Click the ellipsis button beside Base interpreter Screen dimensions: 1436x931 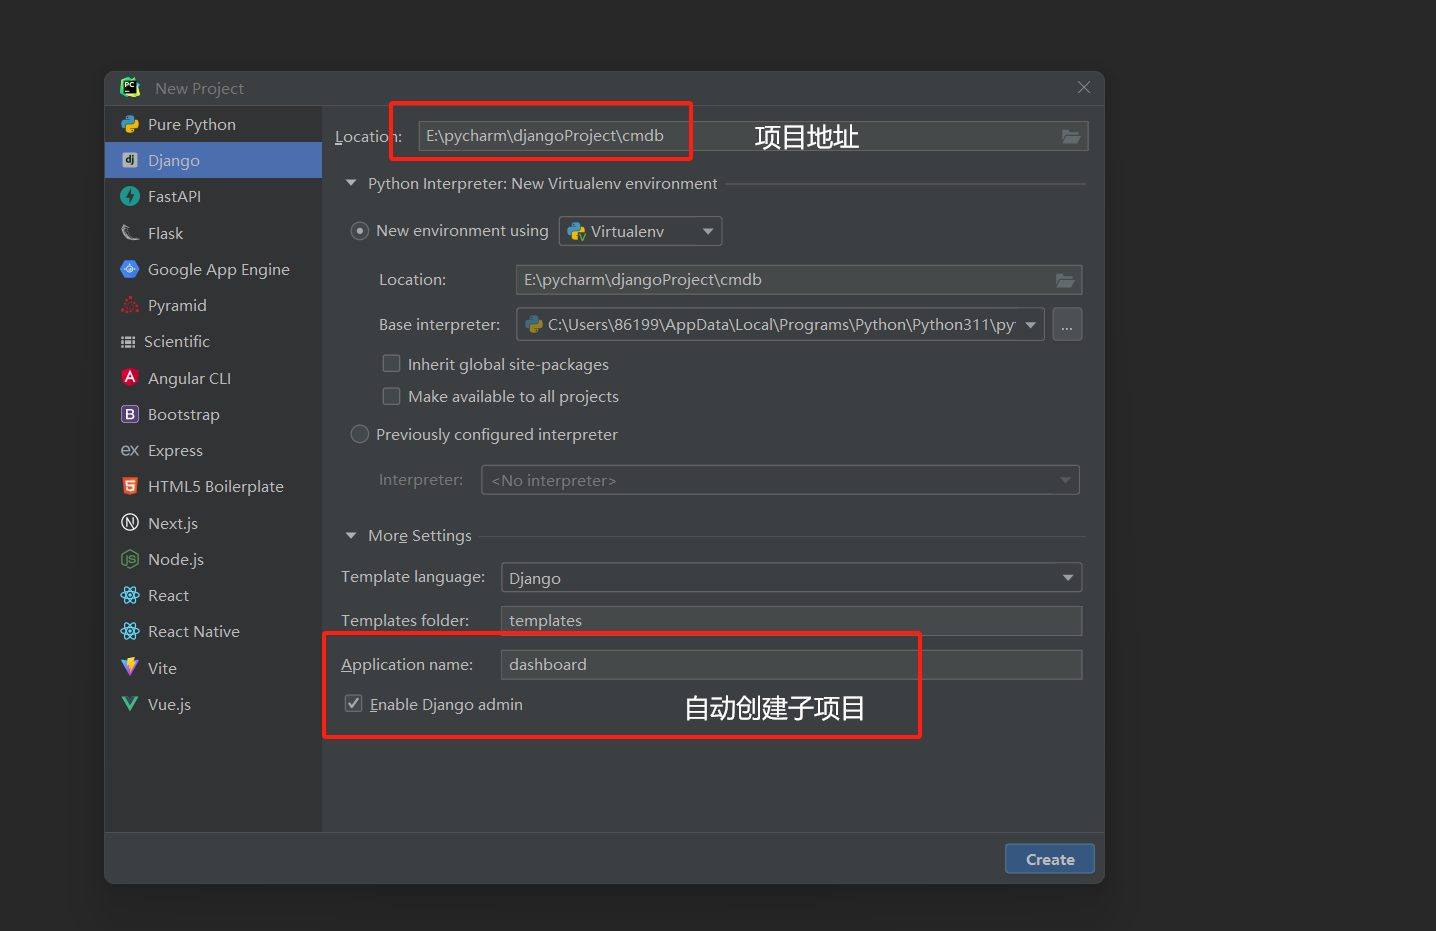tap(1067, 324)
